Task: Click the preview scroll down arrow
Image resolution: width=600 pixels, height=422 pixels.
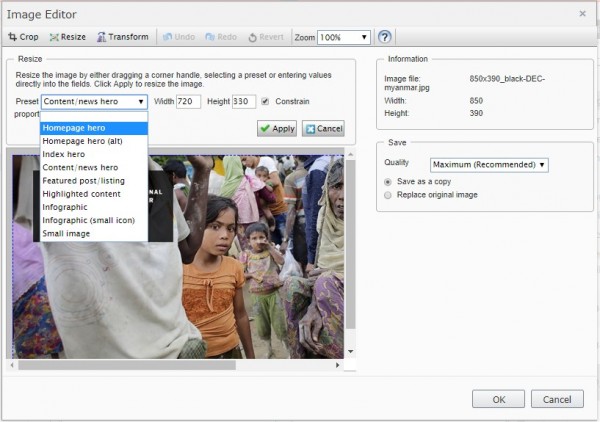Action: [351, 352]
